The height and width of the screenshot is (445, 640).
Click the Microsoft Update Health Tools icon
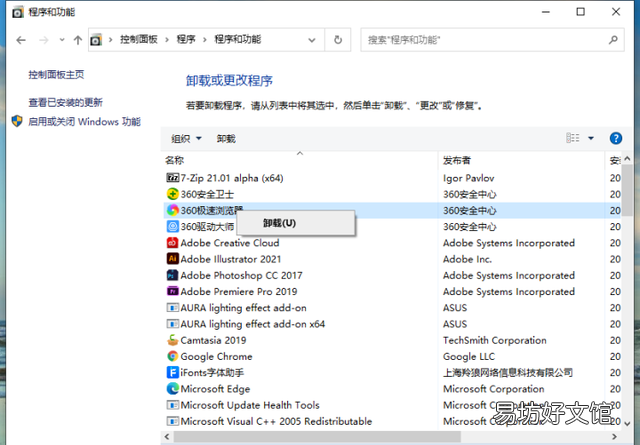pyautogui.click(x=173, y=405)
